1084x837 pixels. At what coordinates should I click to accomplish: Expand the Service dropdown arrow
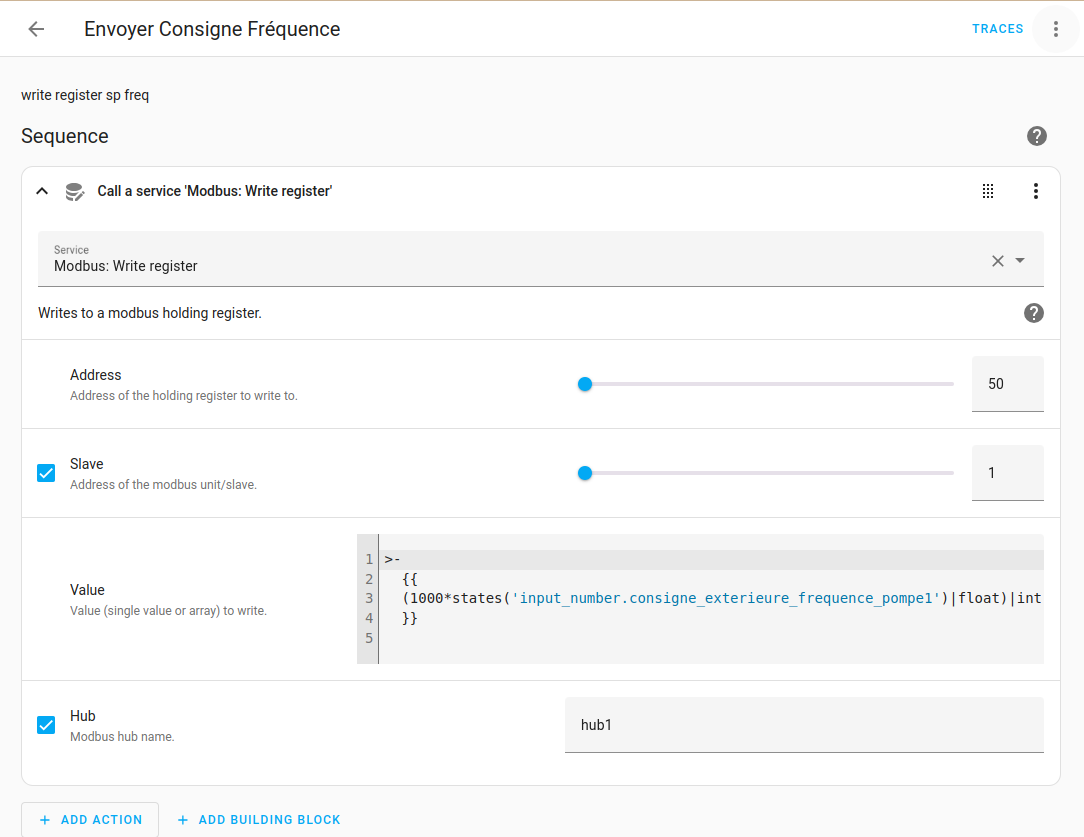[x=1019, y=260]
